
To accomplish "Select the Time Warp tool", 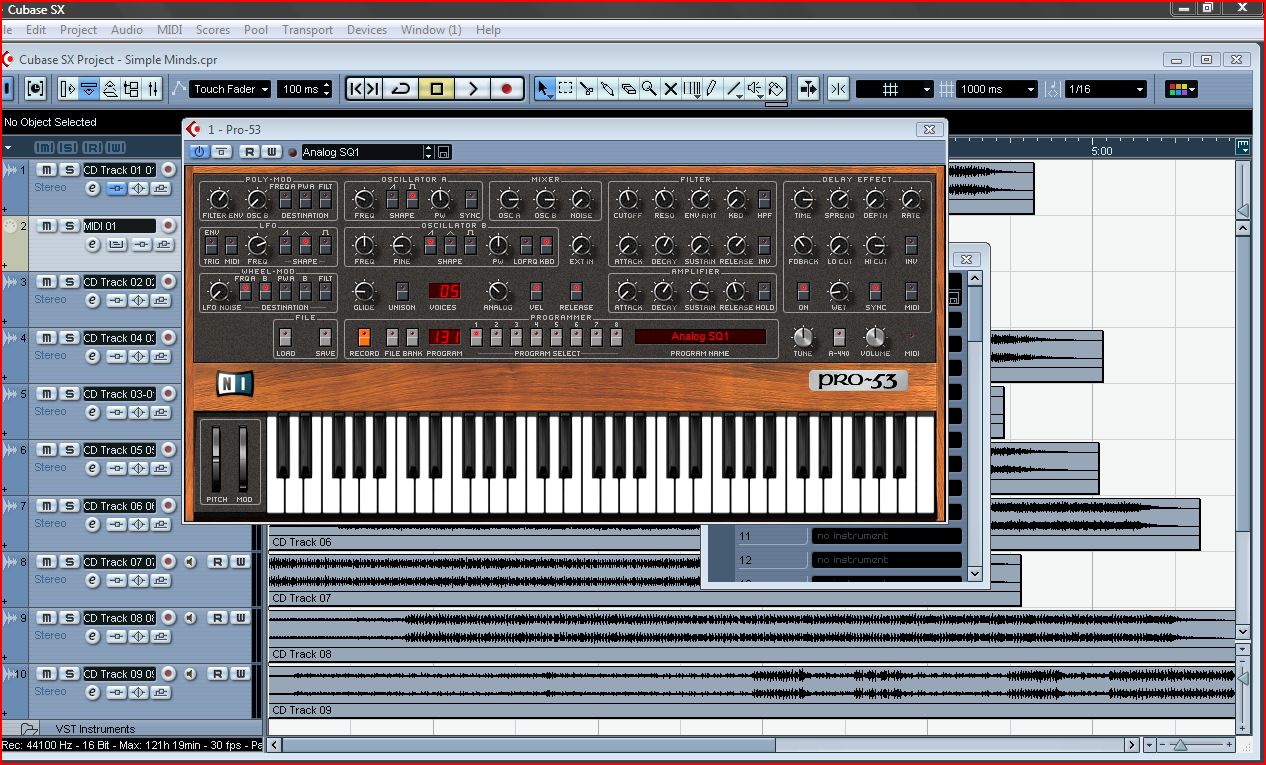I will coord(691,89).
